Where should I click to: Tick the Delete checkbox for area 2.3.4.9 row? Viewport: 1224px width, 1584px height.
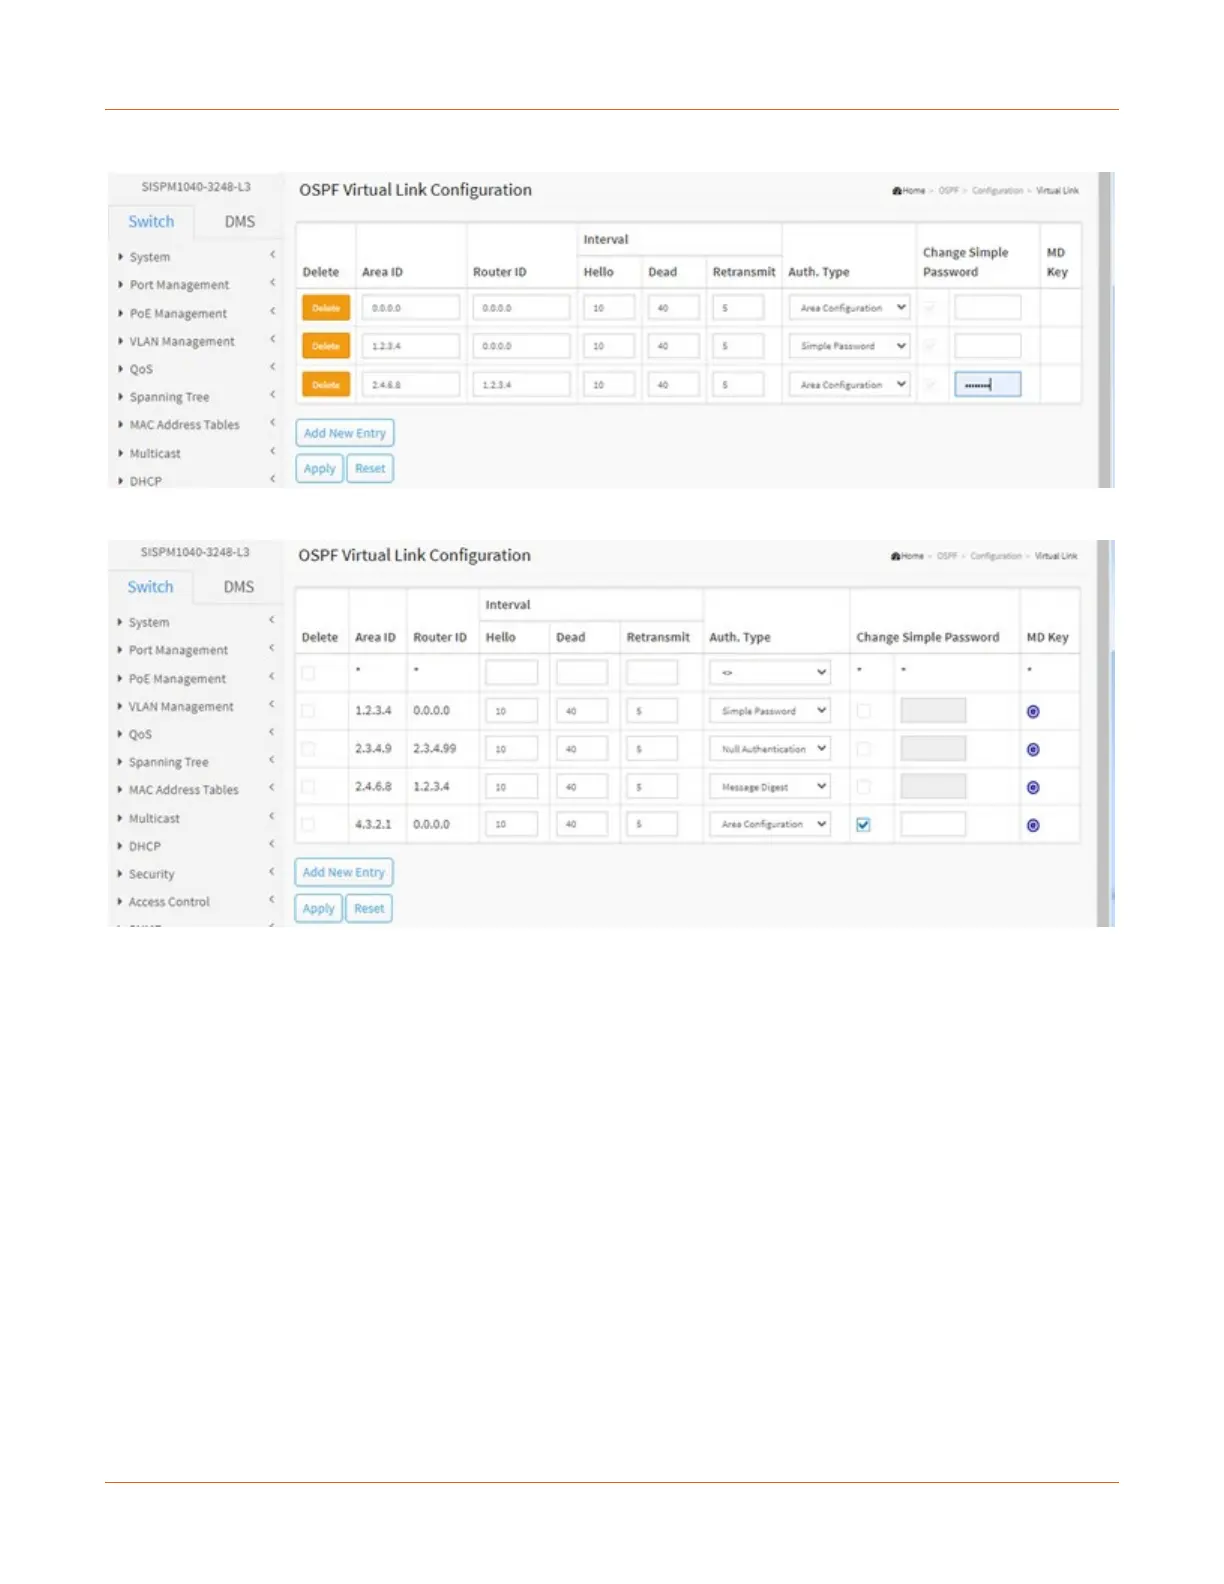click(308, 749)
